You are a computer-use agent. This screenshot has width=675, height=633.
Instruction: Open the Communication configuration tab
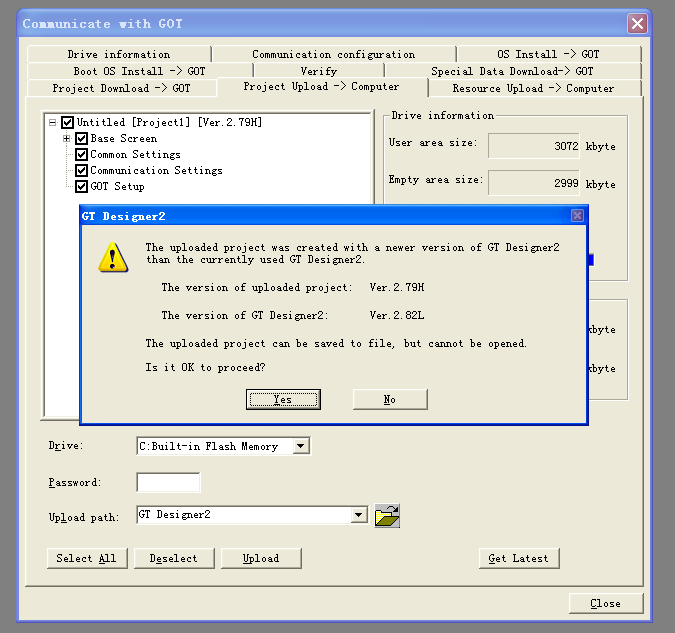click(333, 54)
